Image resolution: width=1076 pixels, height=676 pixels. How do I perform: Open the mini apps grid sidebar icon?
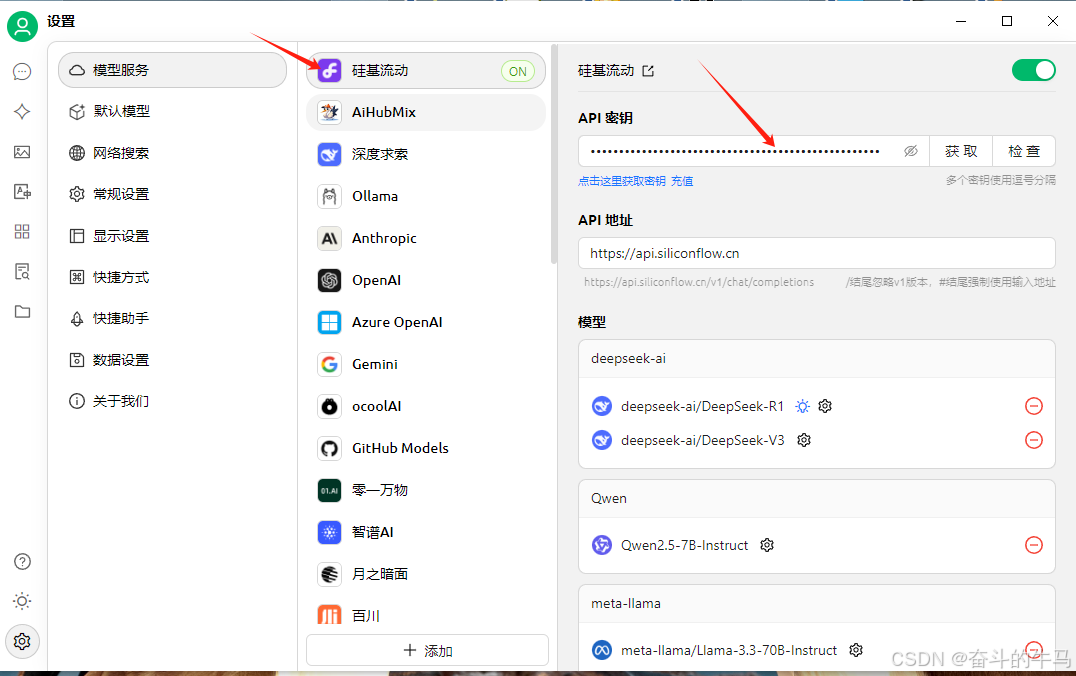pyautogui.click(x=22, y=231)
